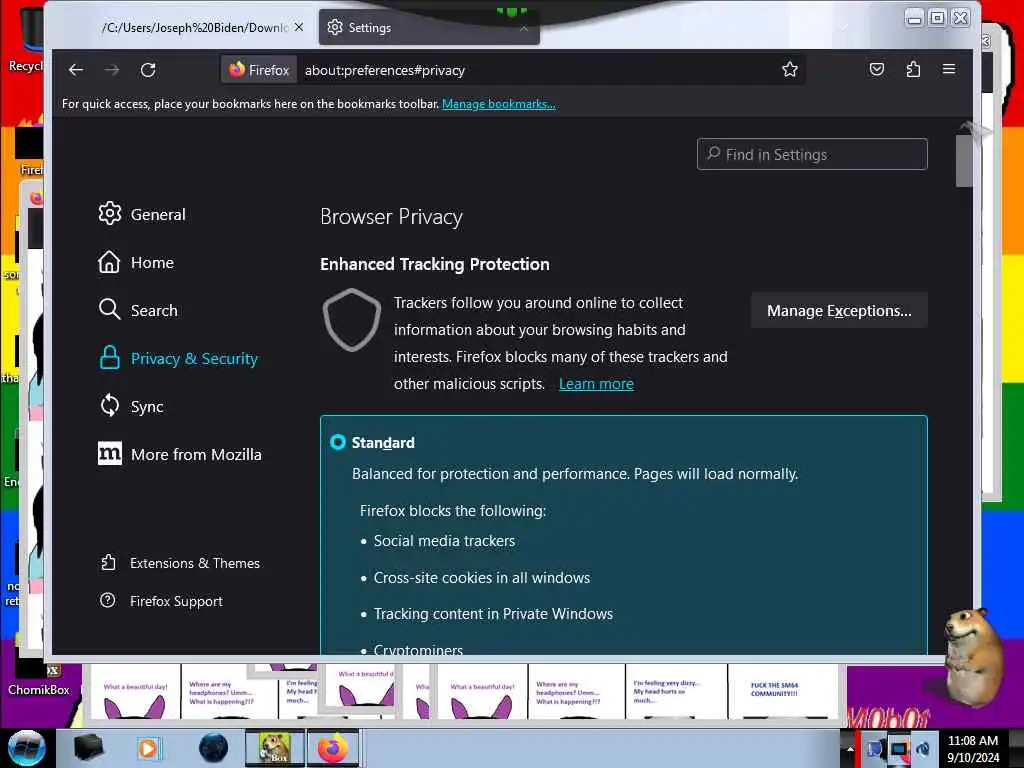
Task: Click the volume speaker tray icon
Action: tap(923, 748)
